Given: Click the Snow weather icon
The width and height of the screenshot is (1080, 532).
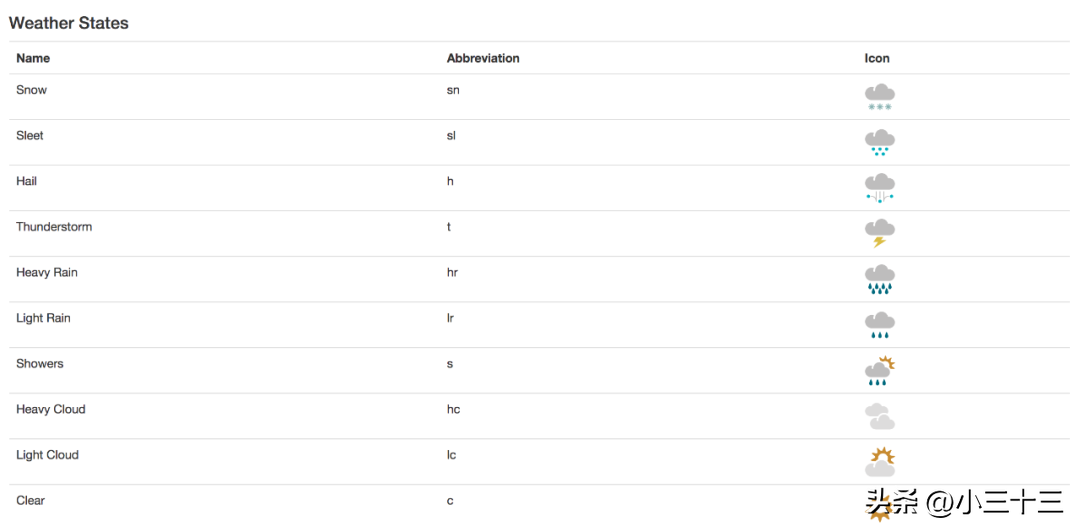Looking at the screenshot, I should coord(880,97).
